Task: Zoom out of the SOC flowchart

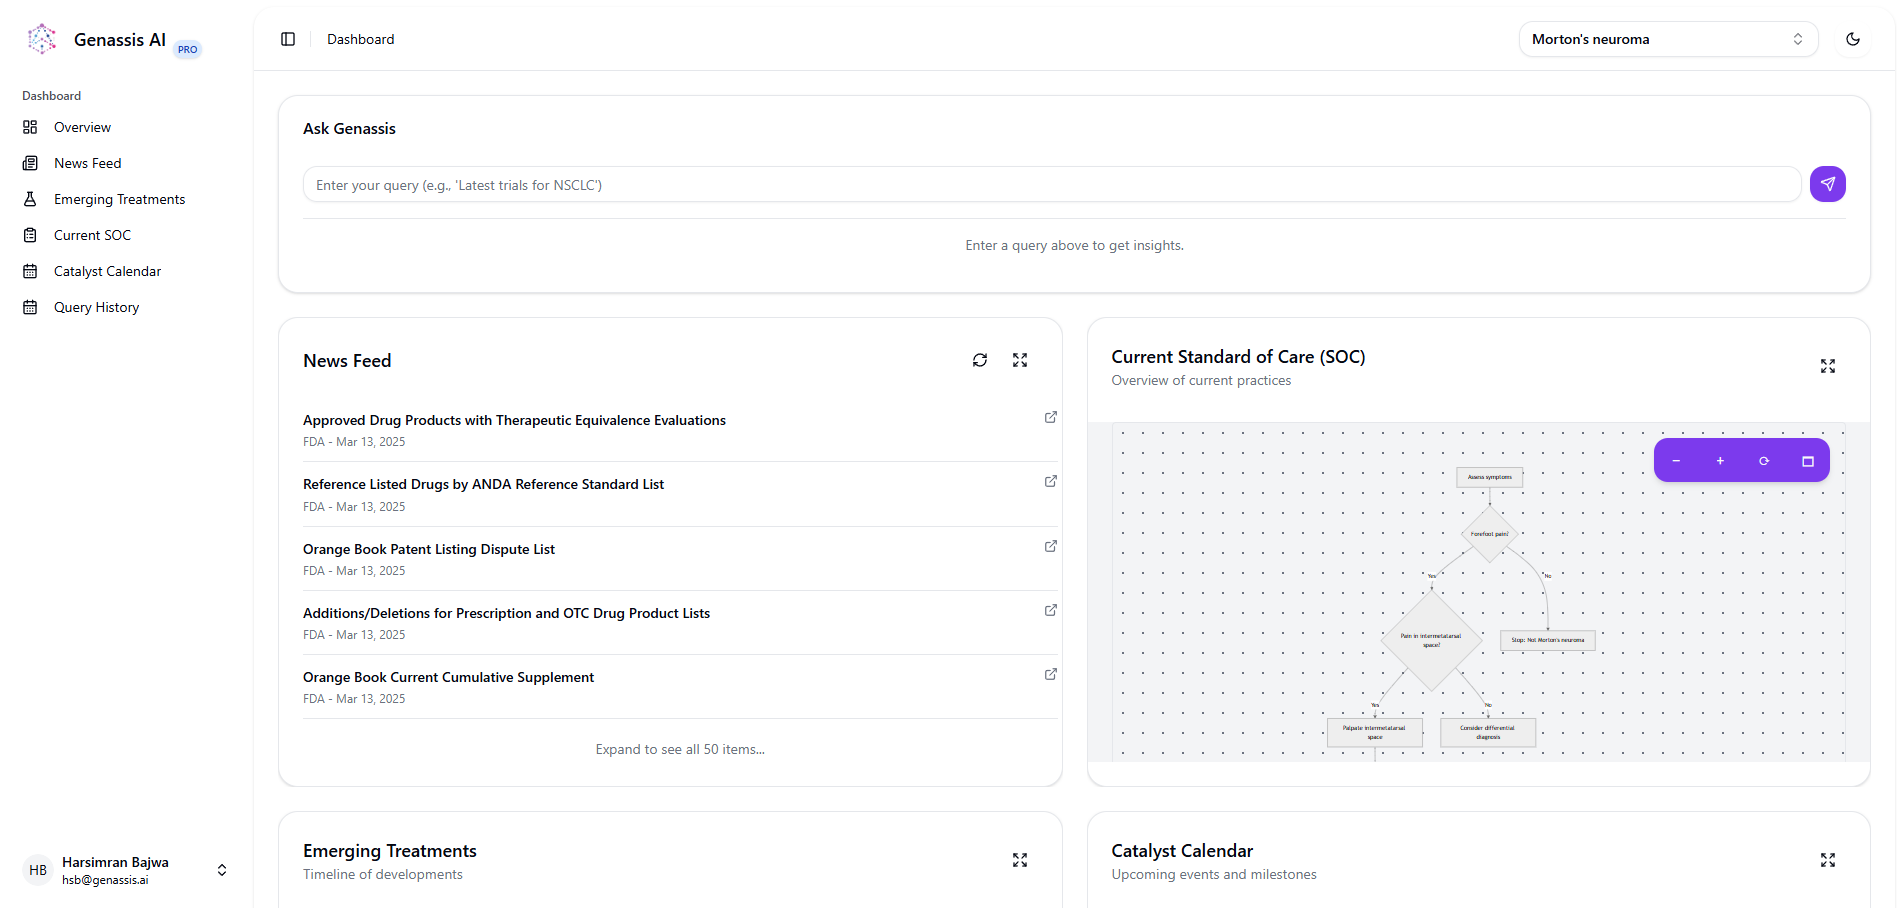Action: (x=1676, y=460)
